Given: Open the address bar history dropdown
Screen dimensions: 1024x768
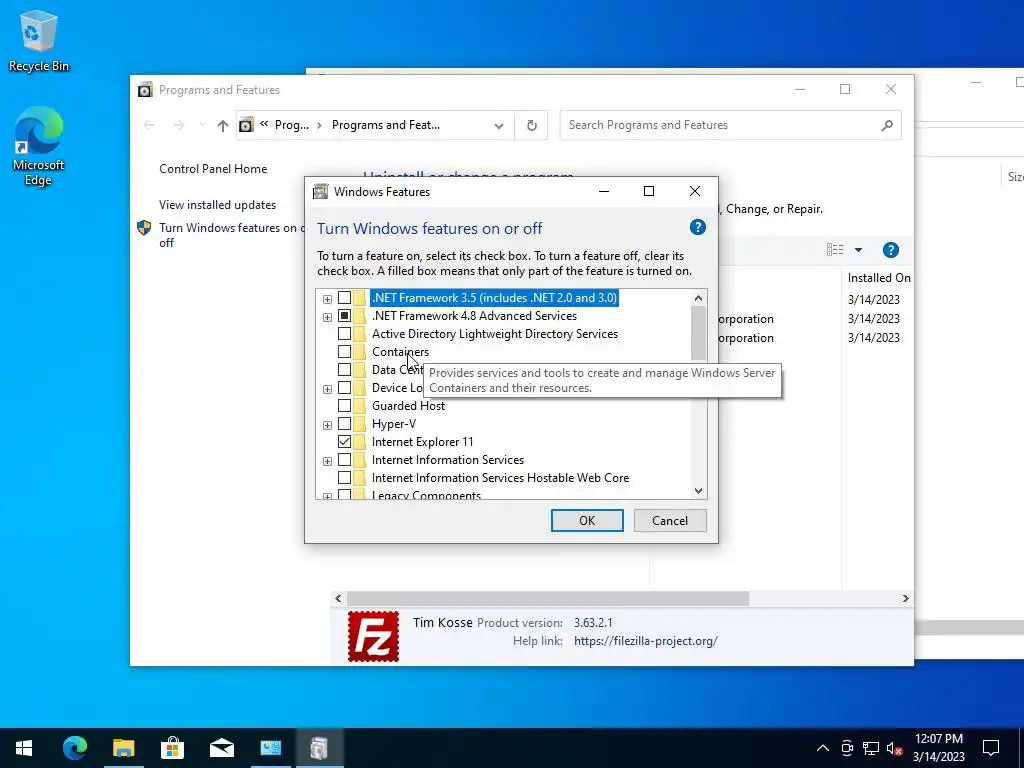Looking at the screenshot, I should tap(499, 125).
